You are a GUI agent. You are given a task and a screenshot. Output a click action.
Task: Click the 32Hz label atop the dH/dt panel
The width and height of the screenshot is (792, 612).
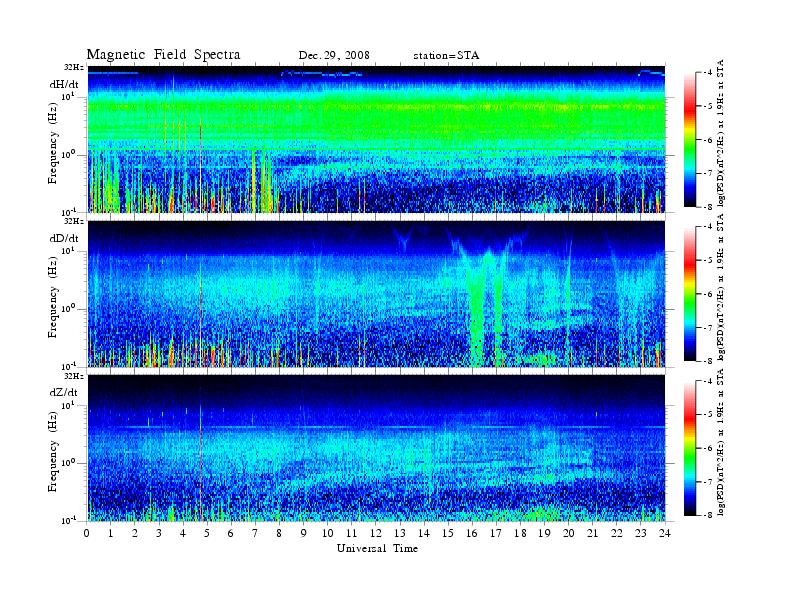pos(74,67)
